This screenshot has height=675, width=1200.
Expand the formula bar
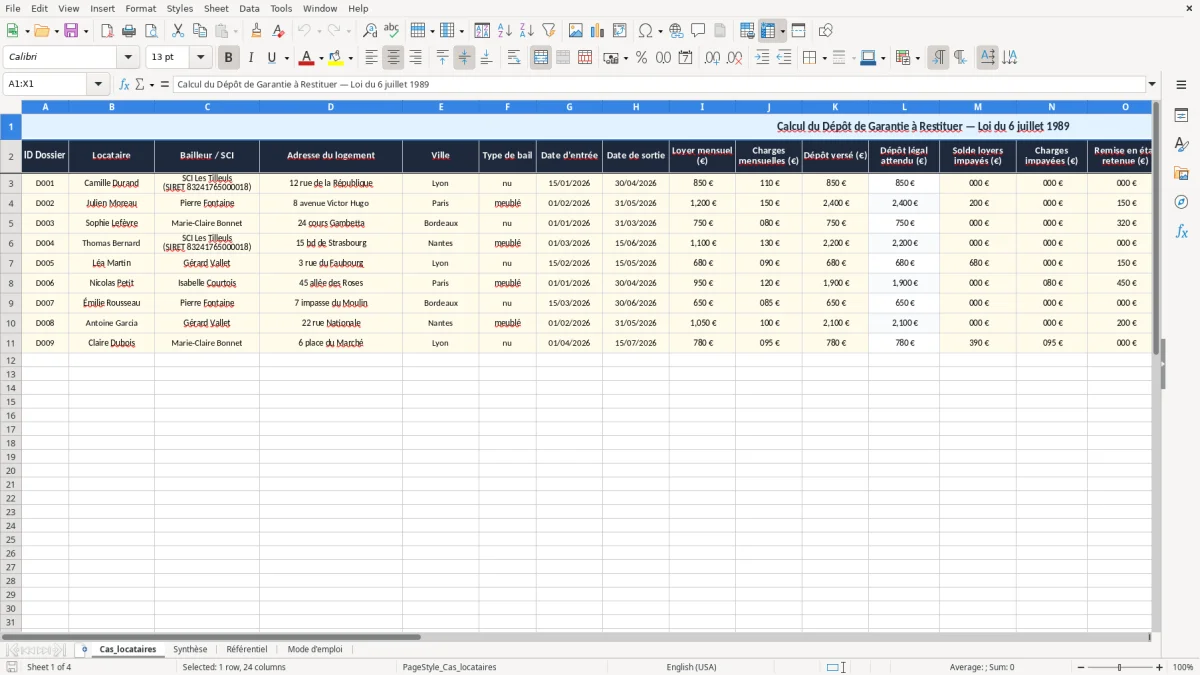[1152, 85]
